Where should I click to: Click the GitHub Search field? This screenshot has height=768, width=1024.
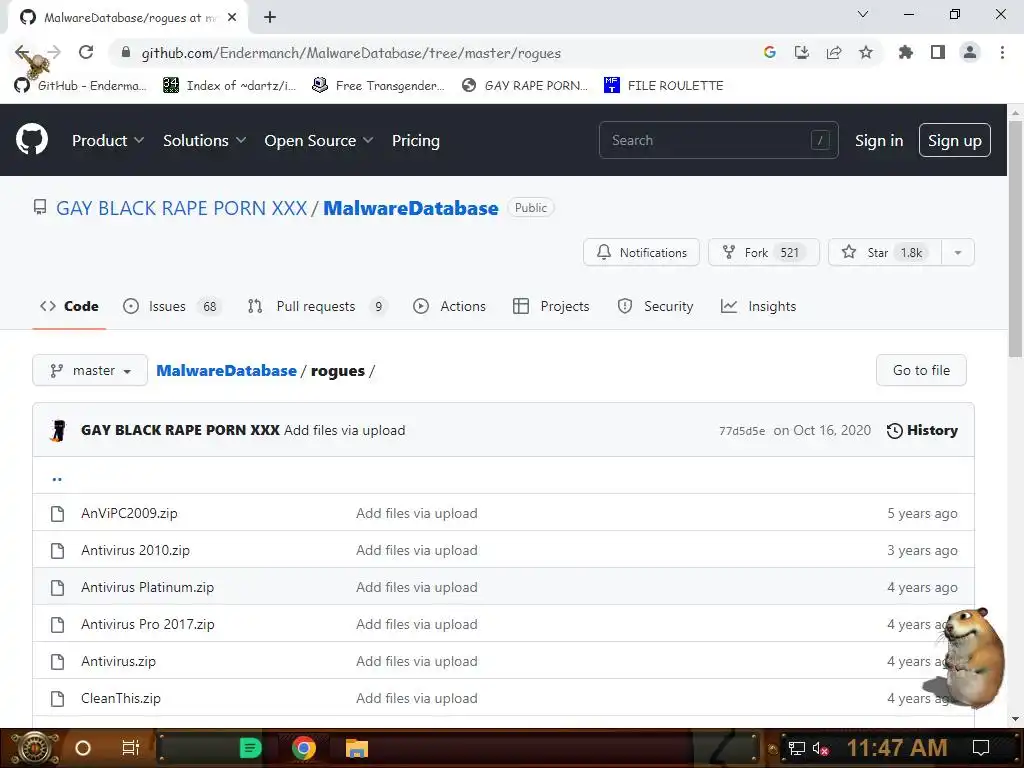point(718,140)
